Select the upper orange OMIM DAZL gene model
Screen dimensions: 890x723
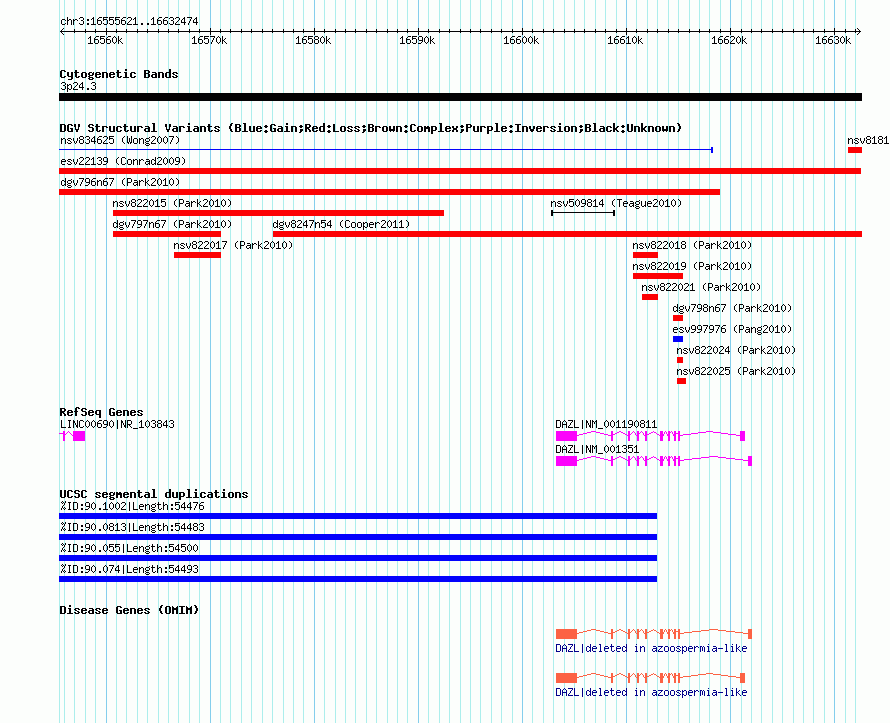654,633
